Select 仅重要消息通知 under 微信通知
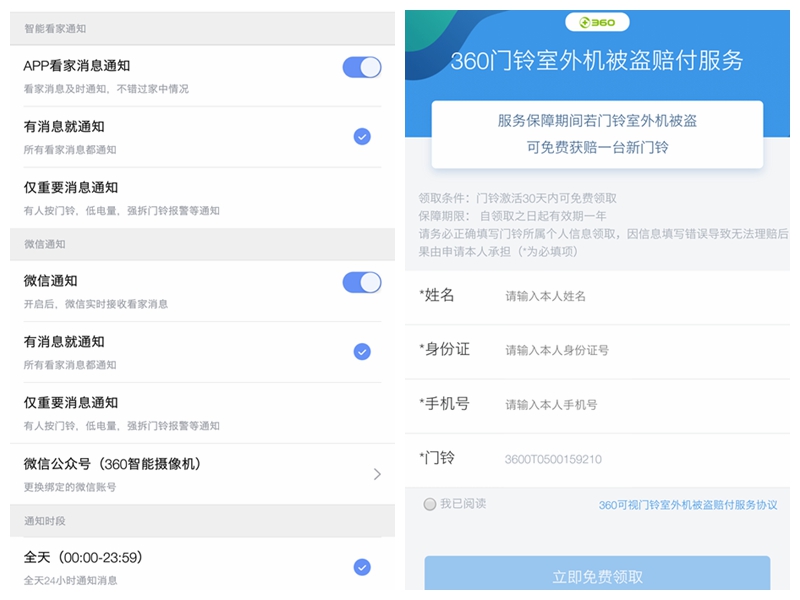The height and width of the screenshot is (600, 800). click(202, 413)
